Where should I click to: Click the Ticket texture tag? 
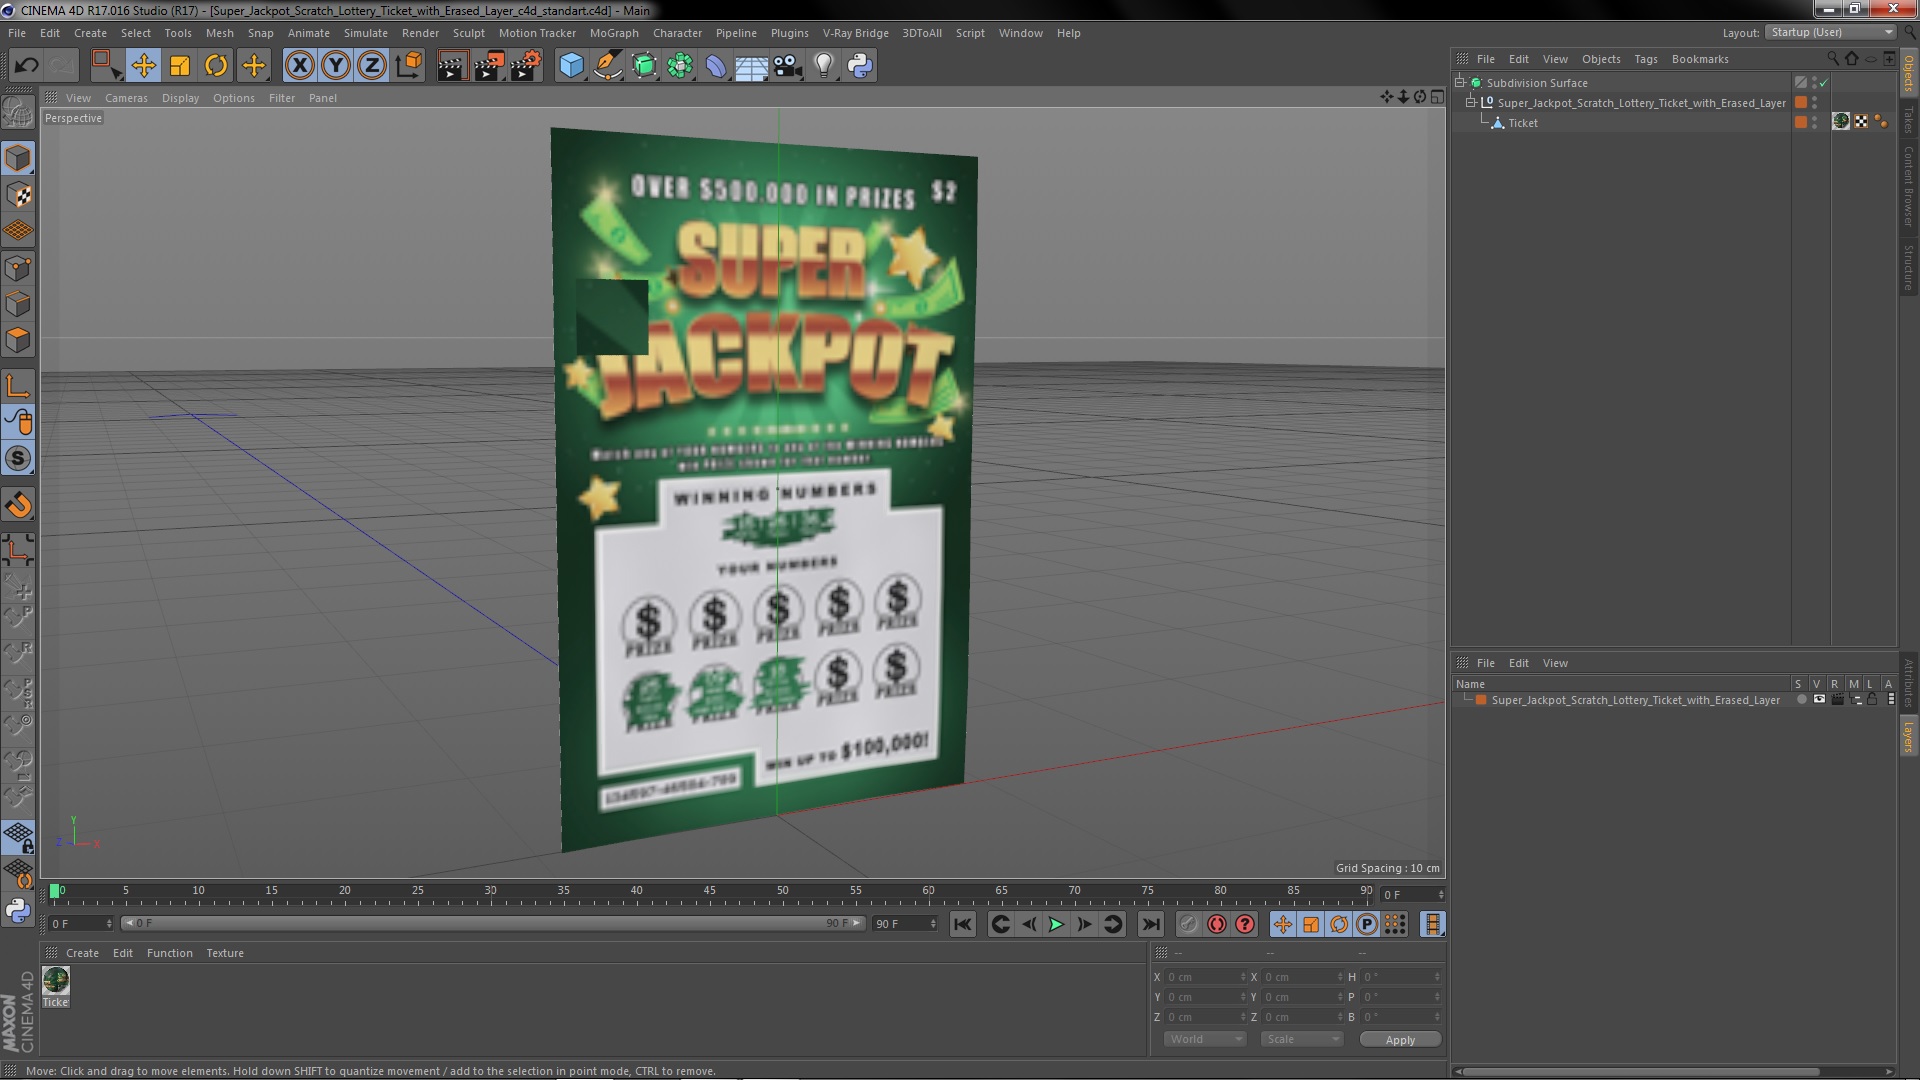1841,122
